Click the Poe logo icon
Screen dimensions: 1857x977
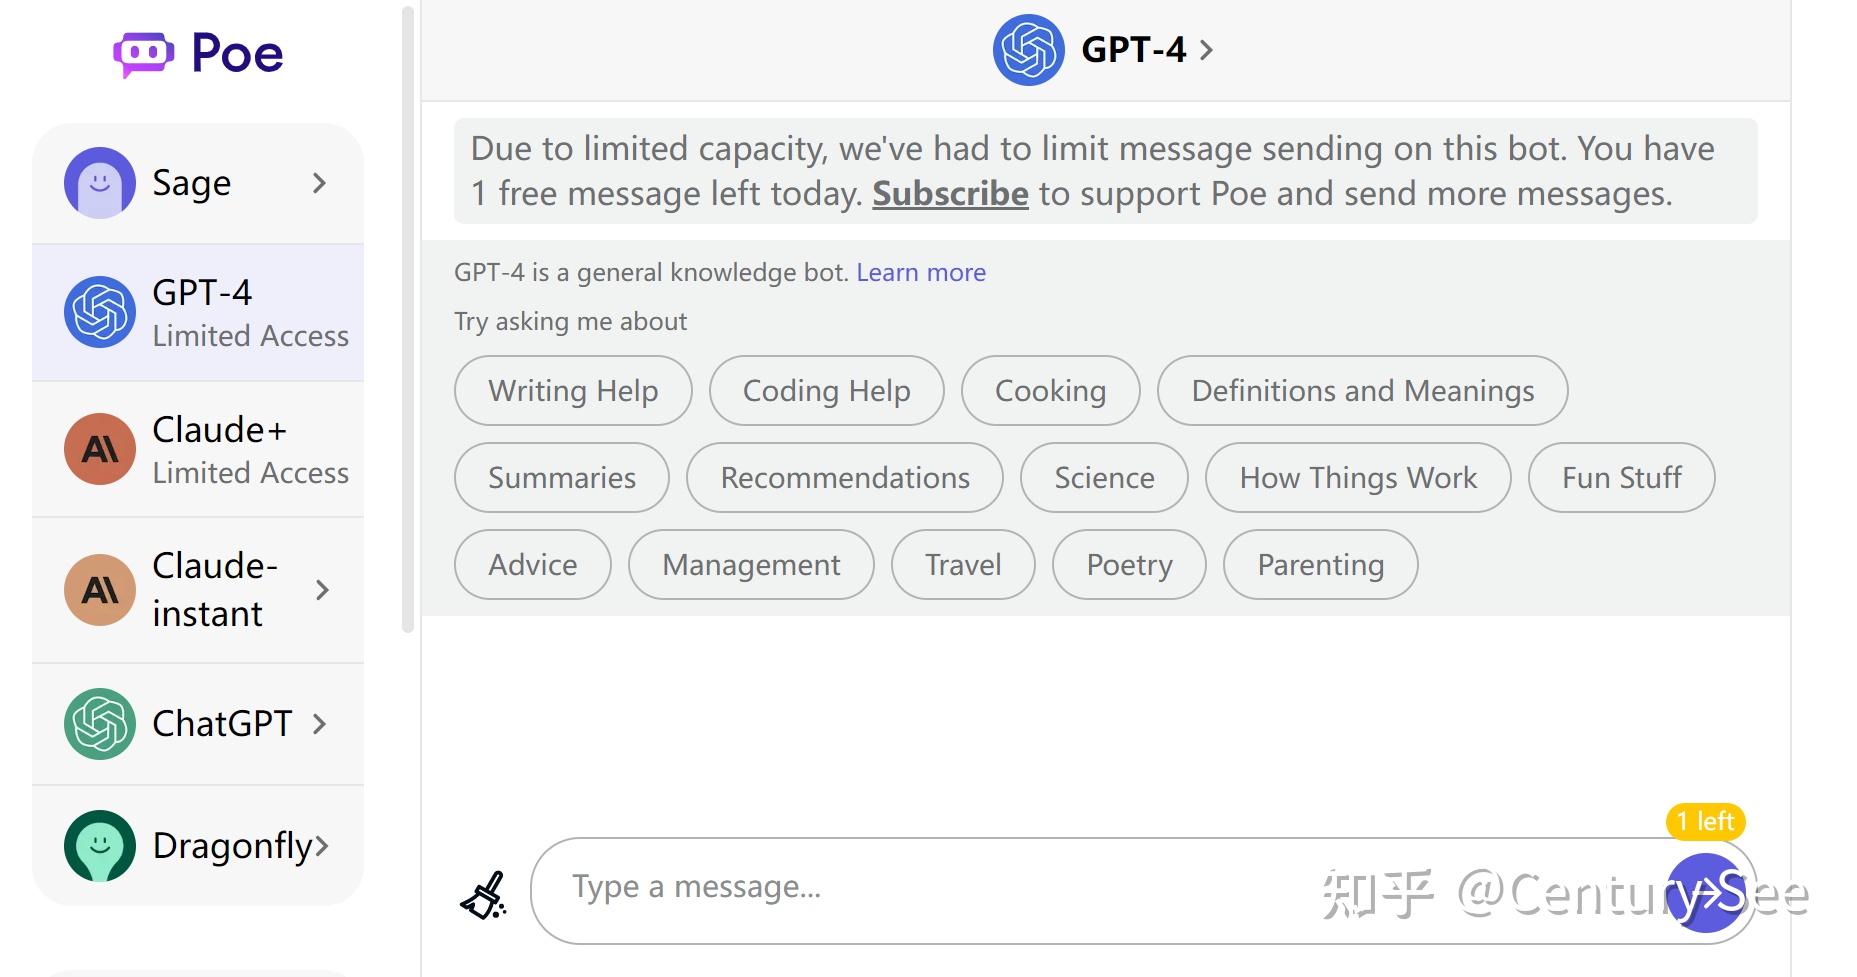click(144, 54)
